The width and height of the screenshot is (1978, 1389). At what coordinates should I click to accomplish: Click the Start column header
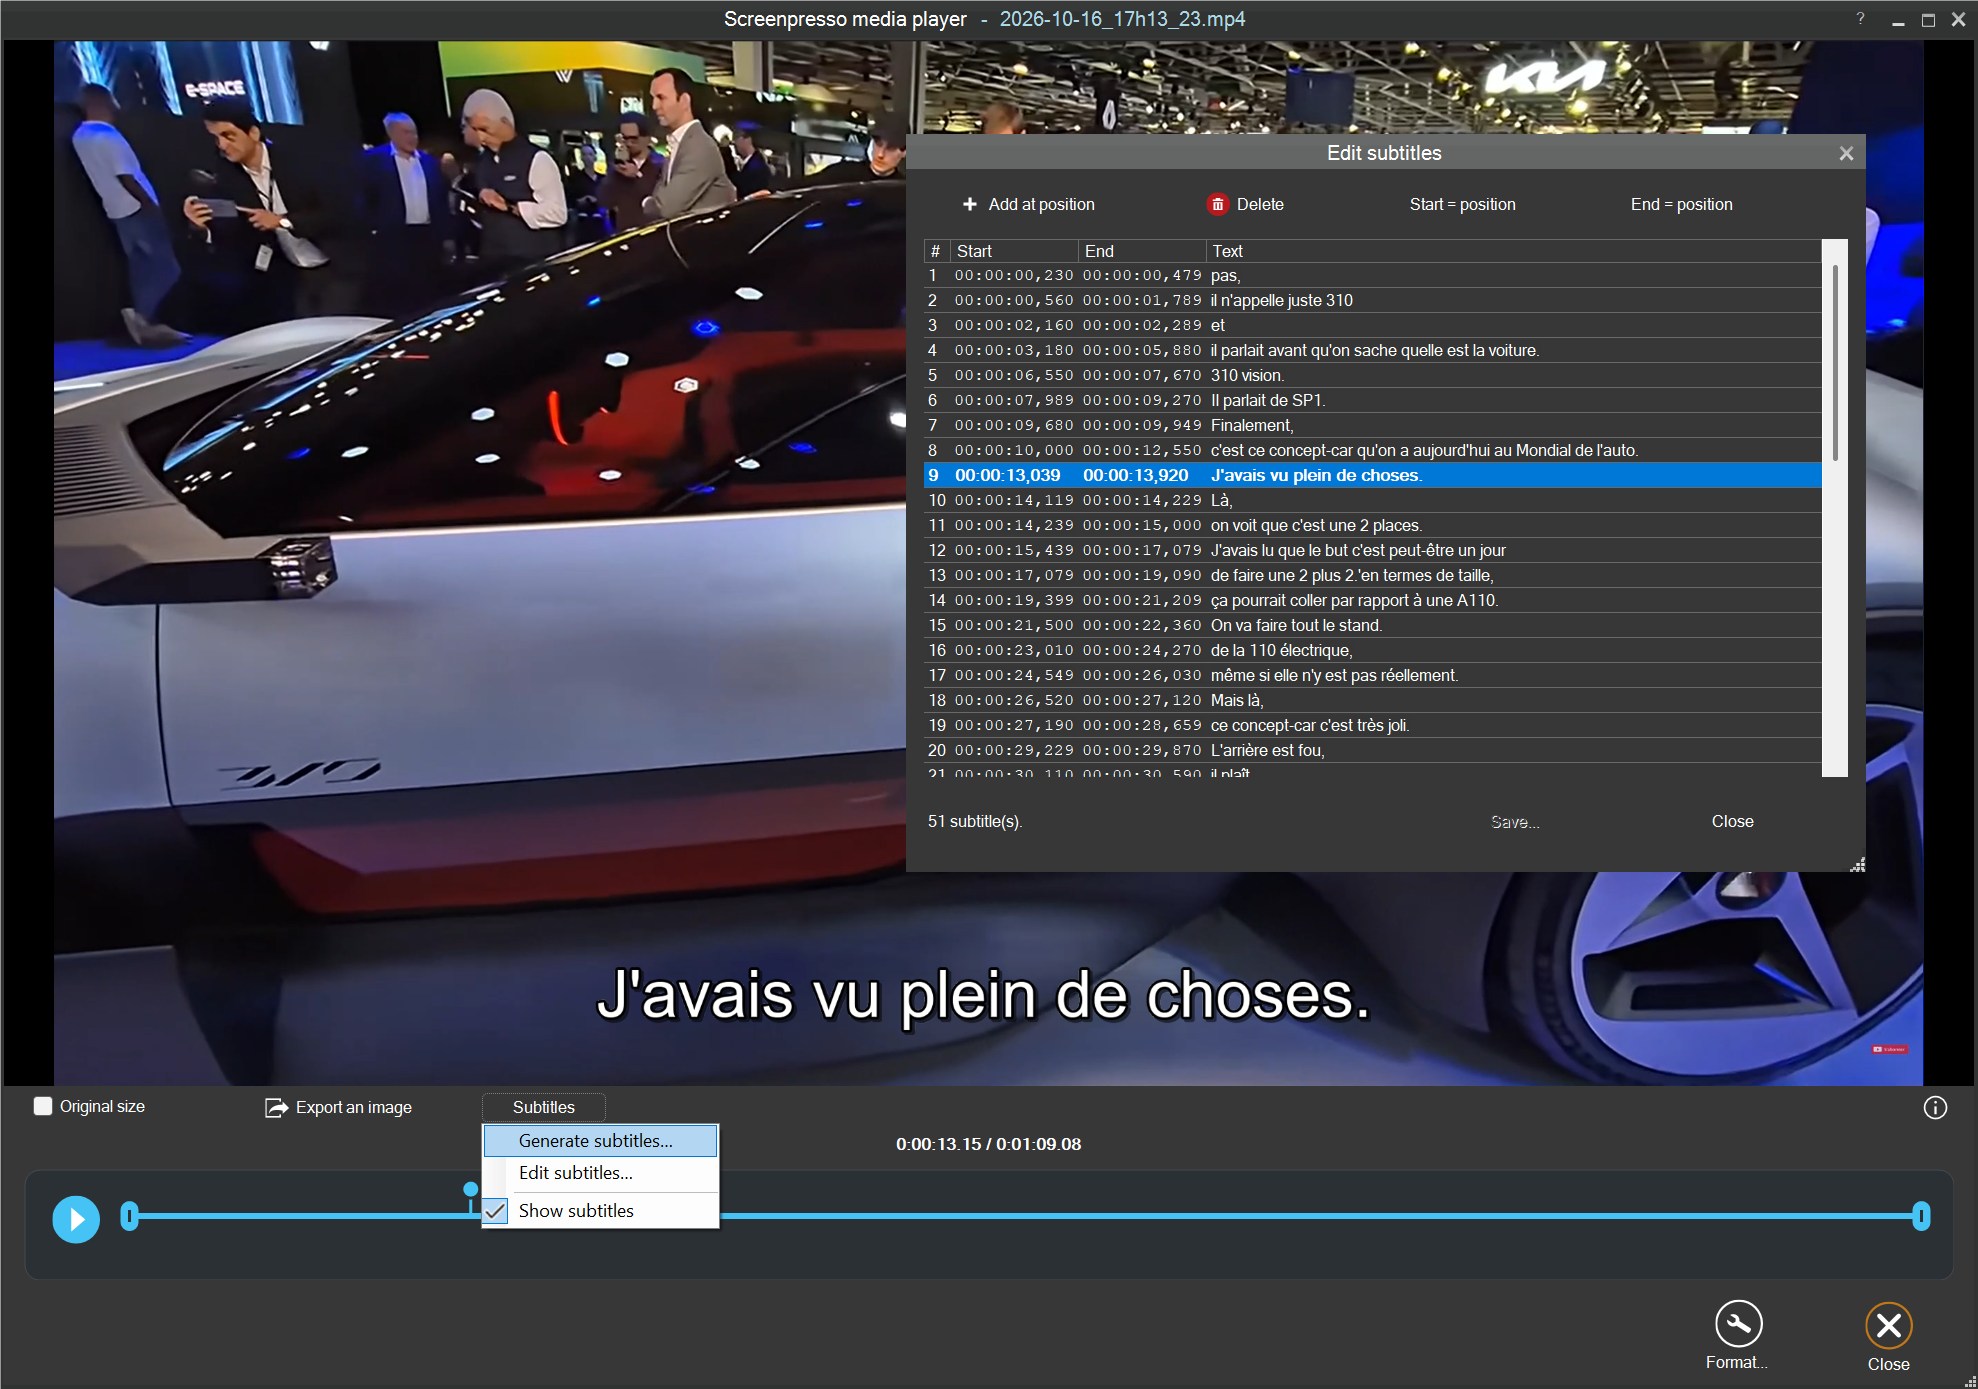click(x=1014, y=251)
